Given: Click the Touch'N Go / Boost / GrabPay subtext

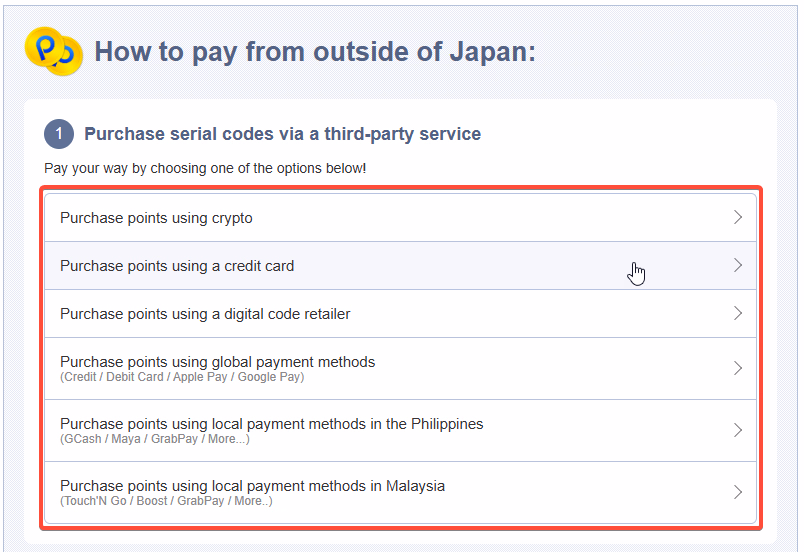Looking at the screenshot, I should tap(166, 501).
